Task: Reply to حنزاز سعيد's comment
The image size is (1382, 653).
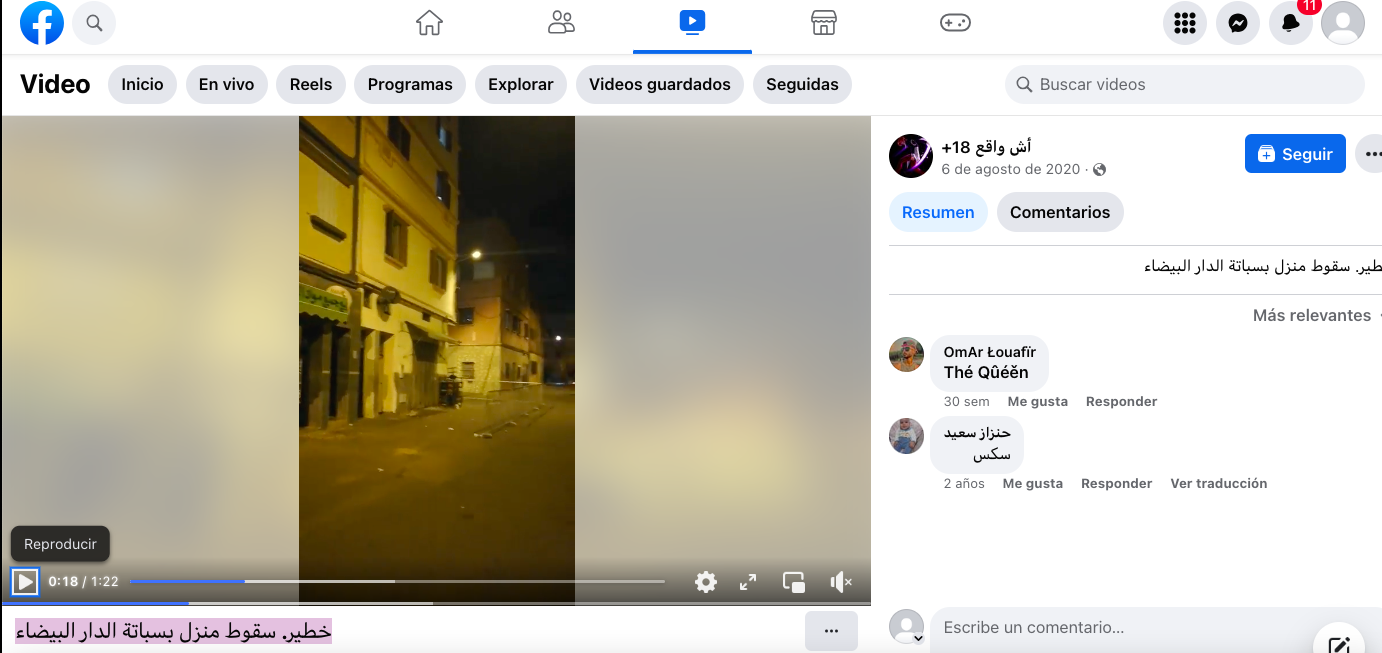Action: pyautogui.click(x=1116, y=483)
